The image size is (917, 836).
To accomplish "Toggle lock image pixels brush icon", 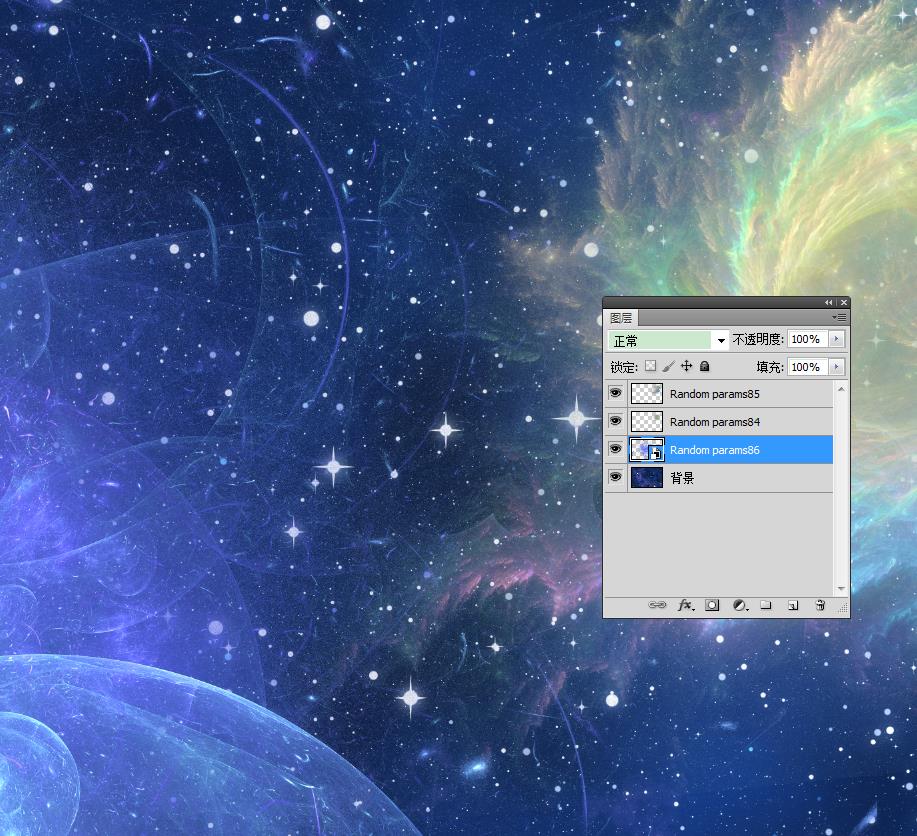I will [669, 366].
